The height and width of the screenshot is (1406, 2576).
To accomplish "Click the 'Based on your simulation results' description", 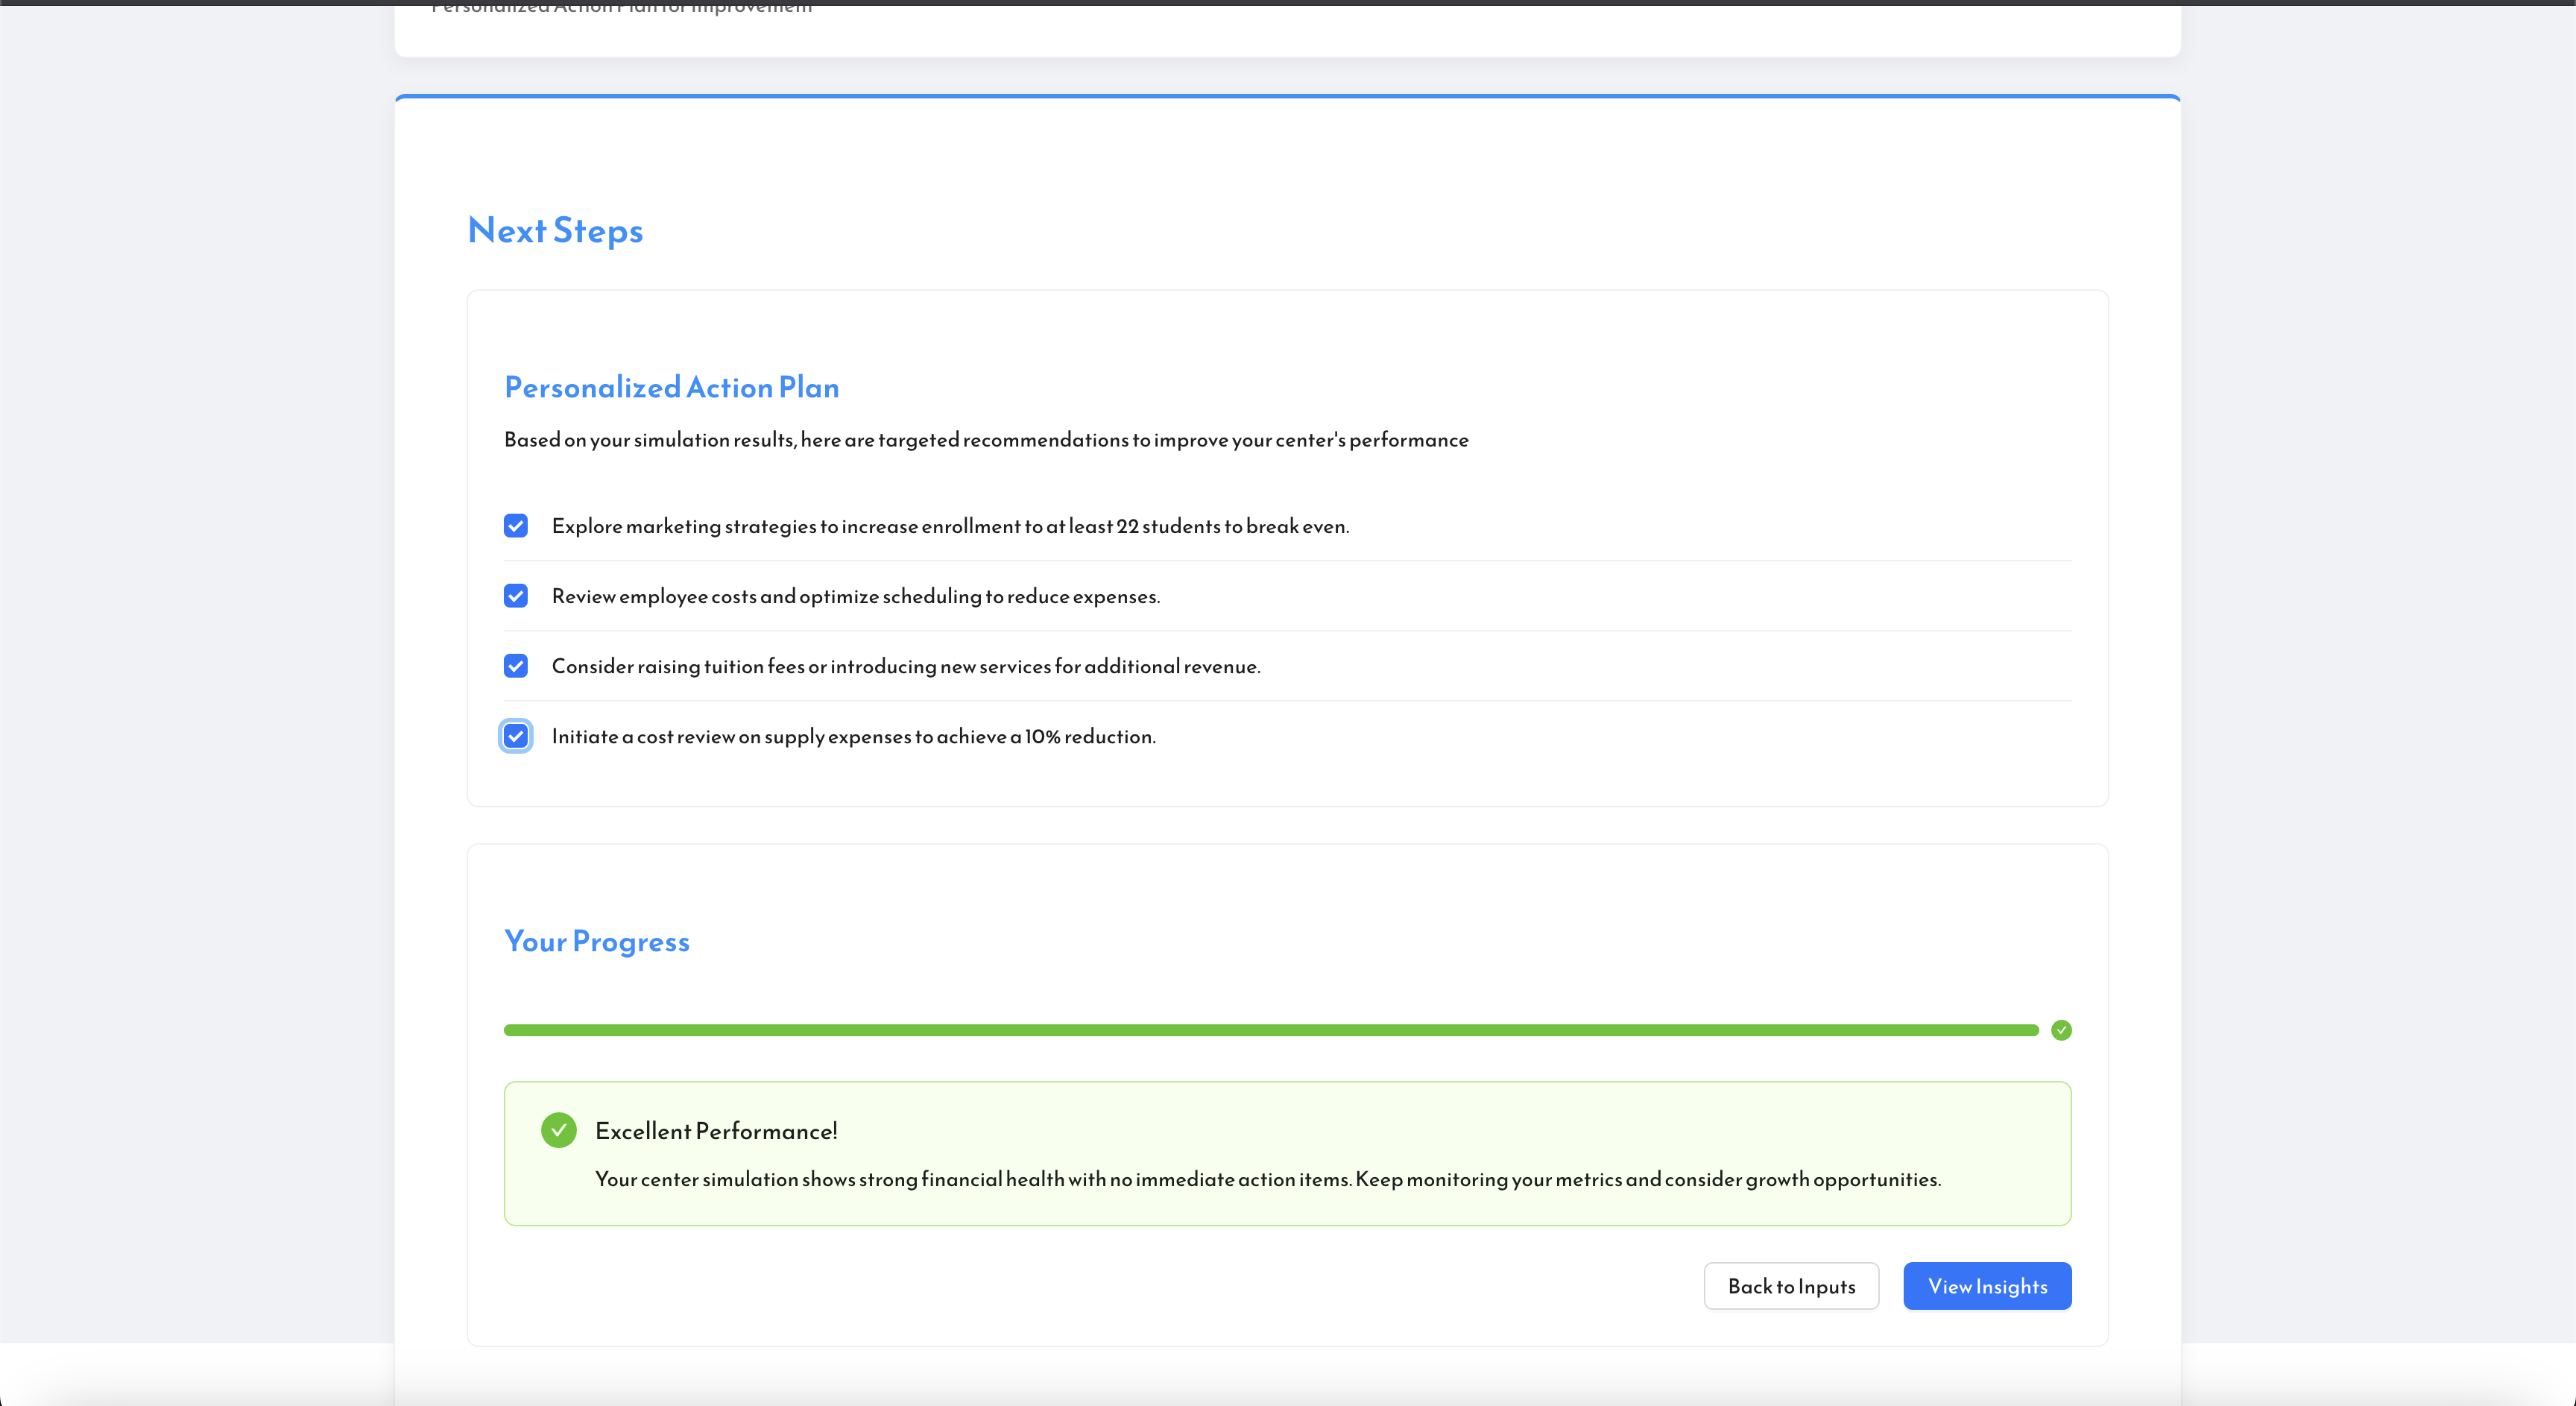I will pyautogui.click(x=986, y=440).
